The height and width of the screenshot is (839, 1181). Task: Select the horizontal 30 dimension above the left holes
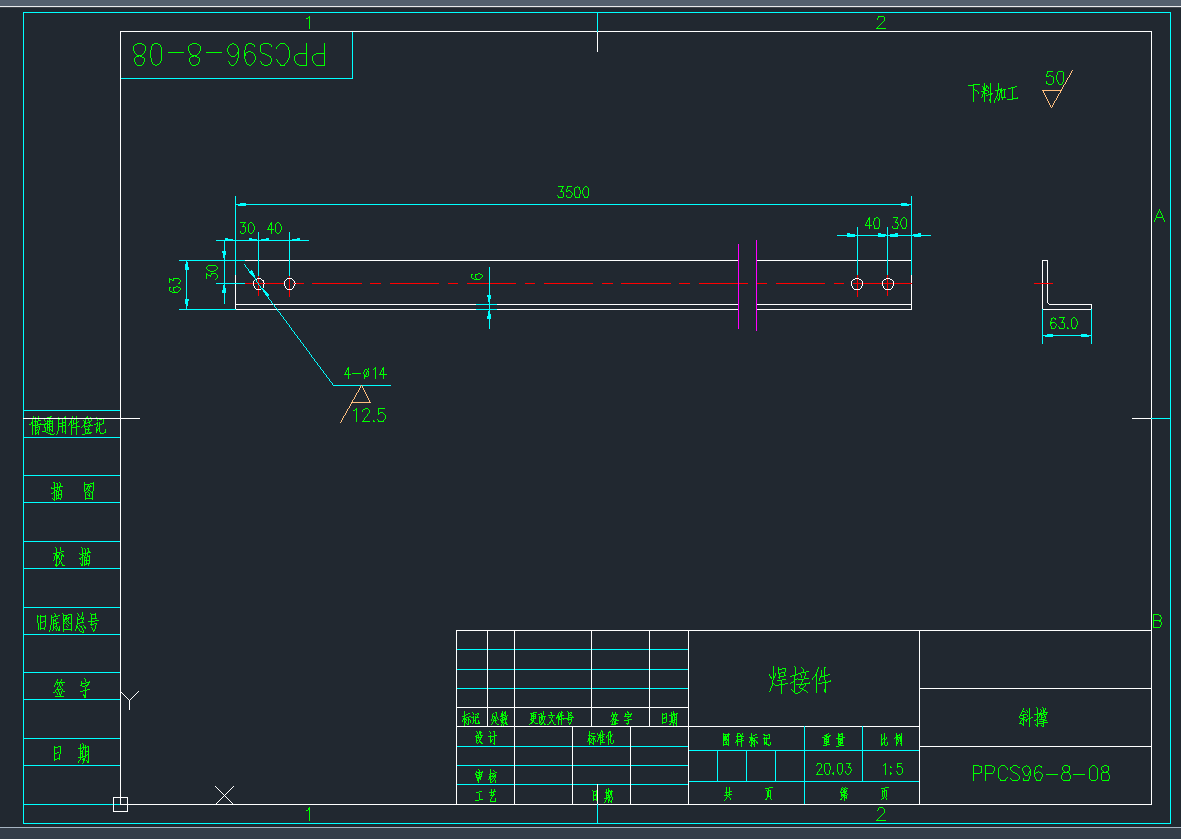pos(247,228)
